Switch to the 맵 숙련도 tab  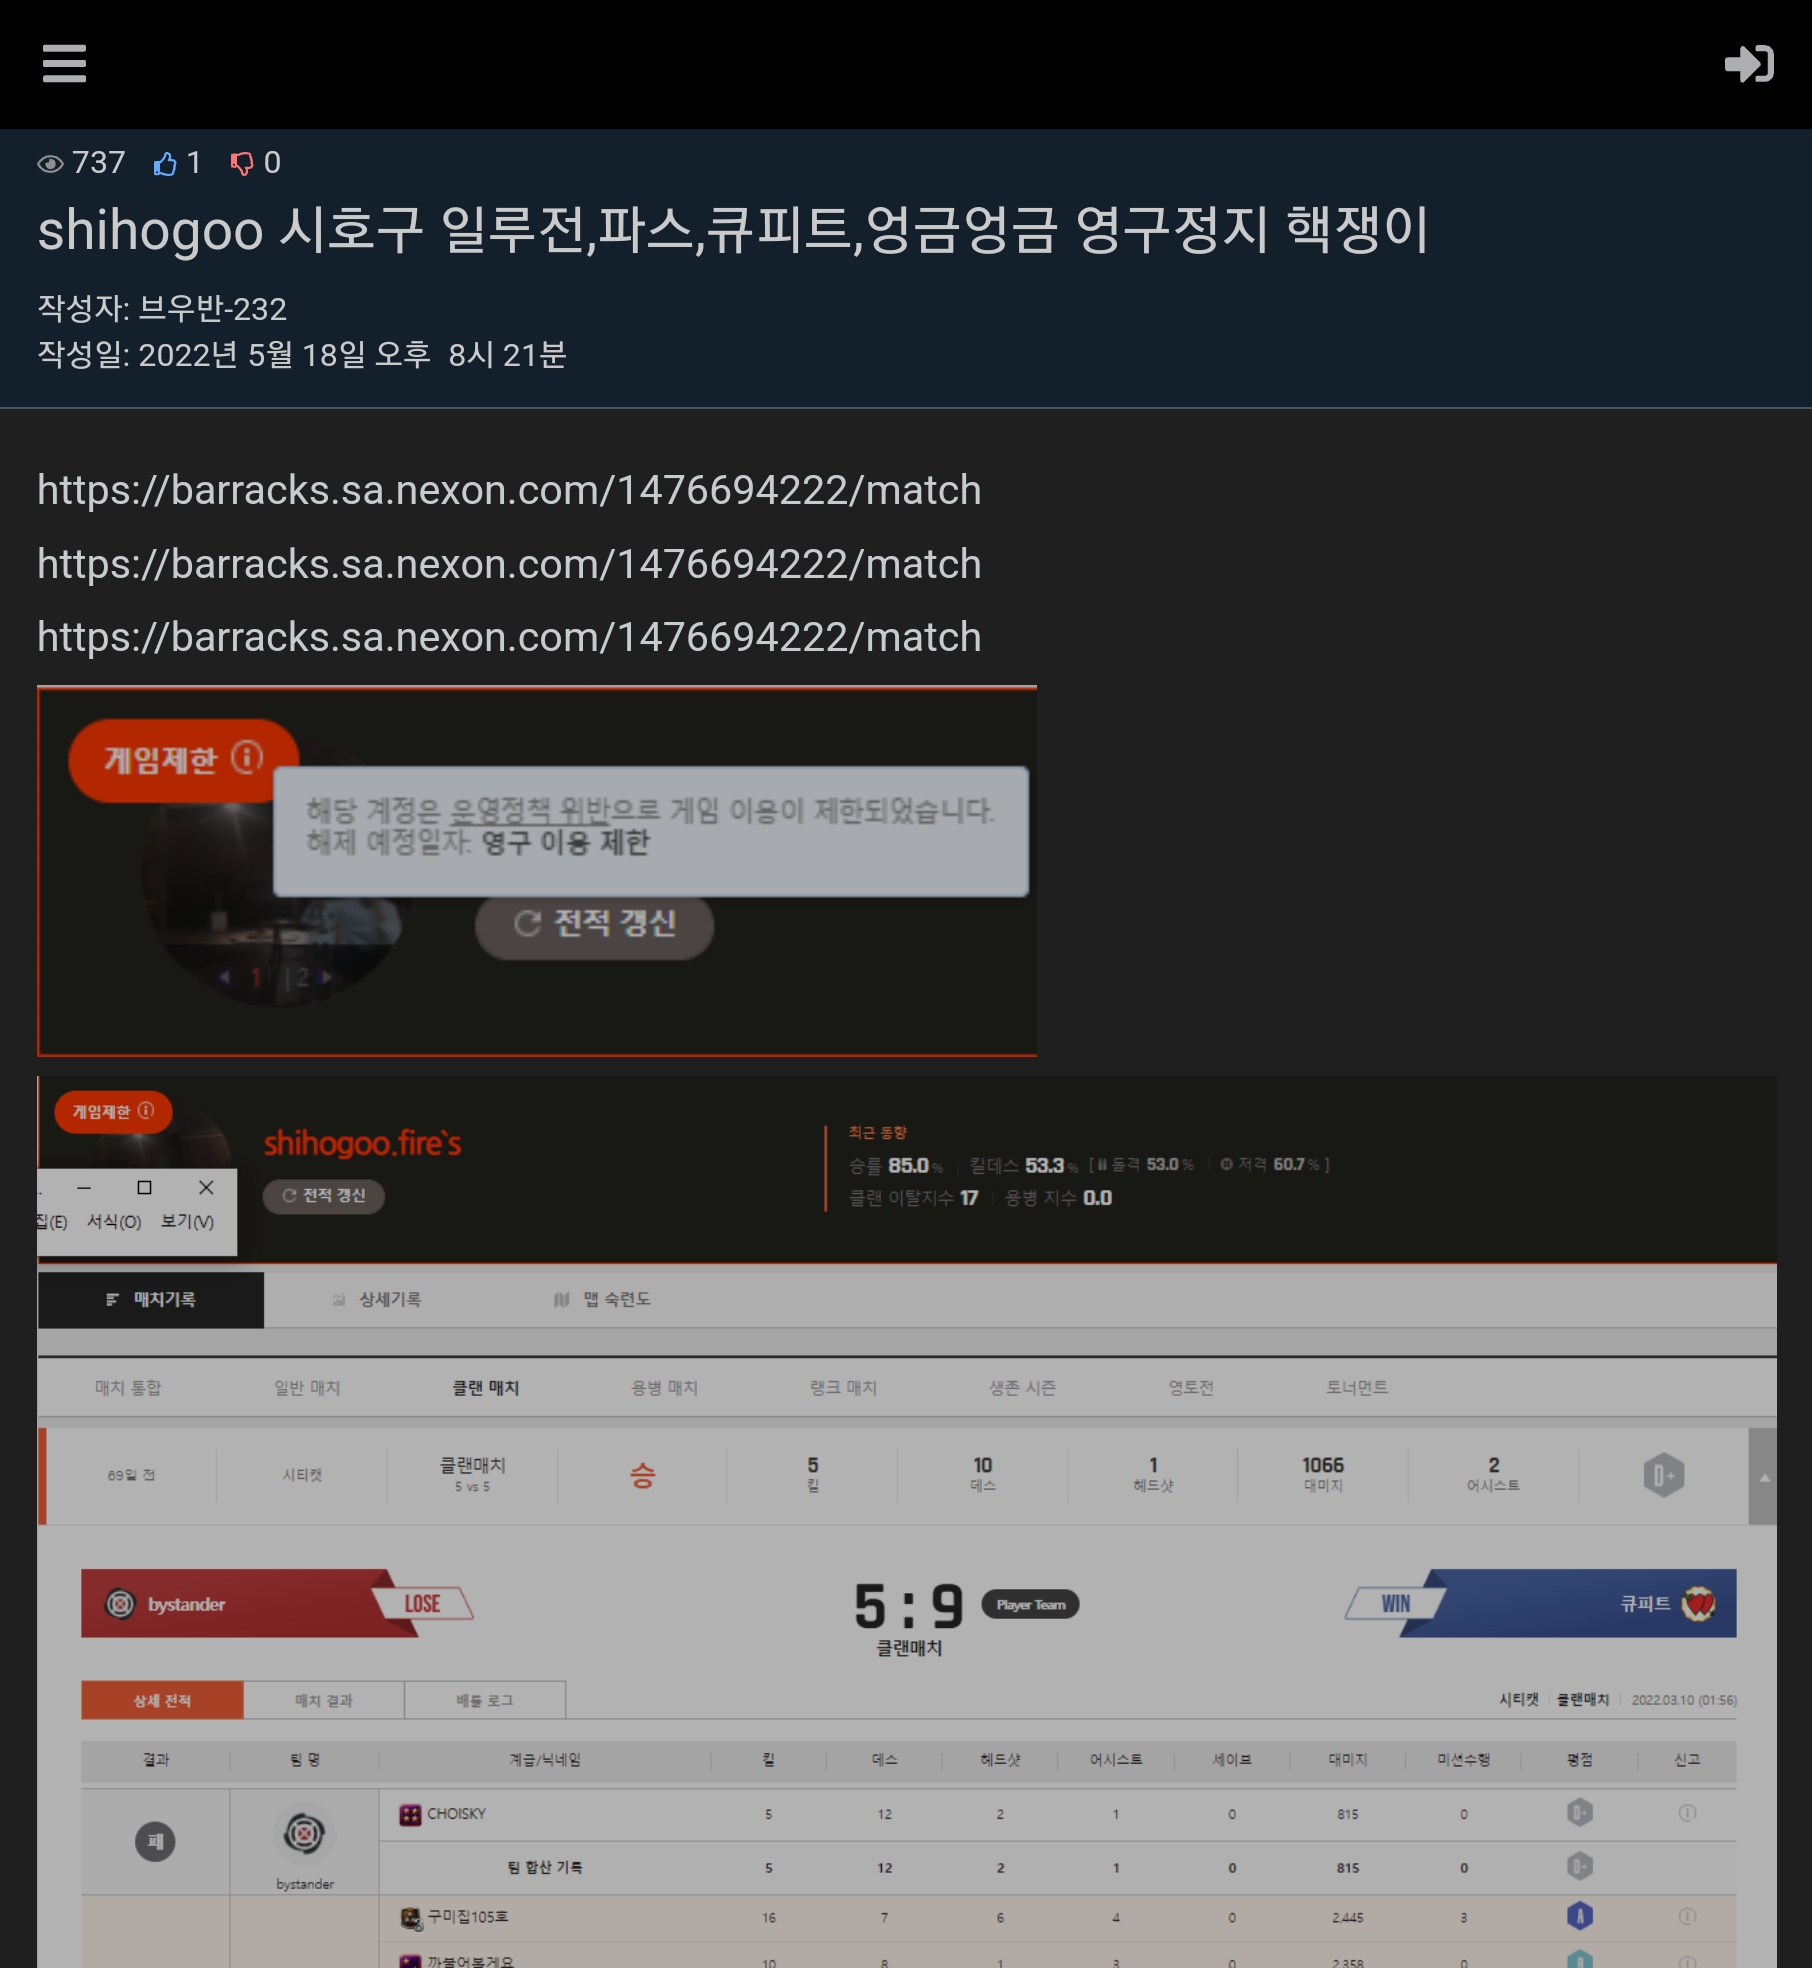pyautogui.click(x=602, y=1299)
